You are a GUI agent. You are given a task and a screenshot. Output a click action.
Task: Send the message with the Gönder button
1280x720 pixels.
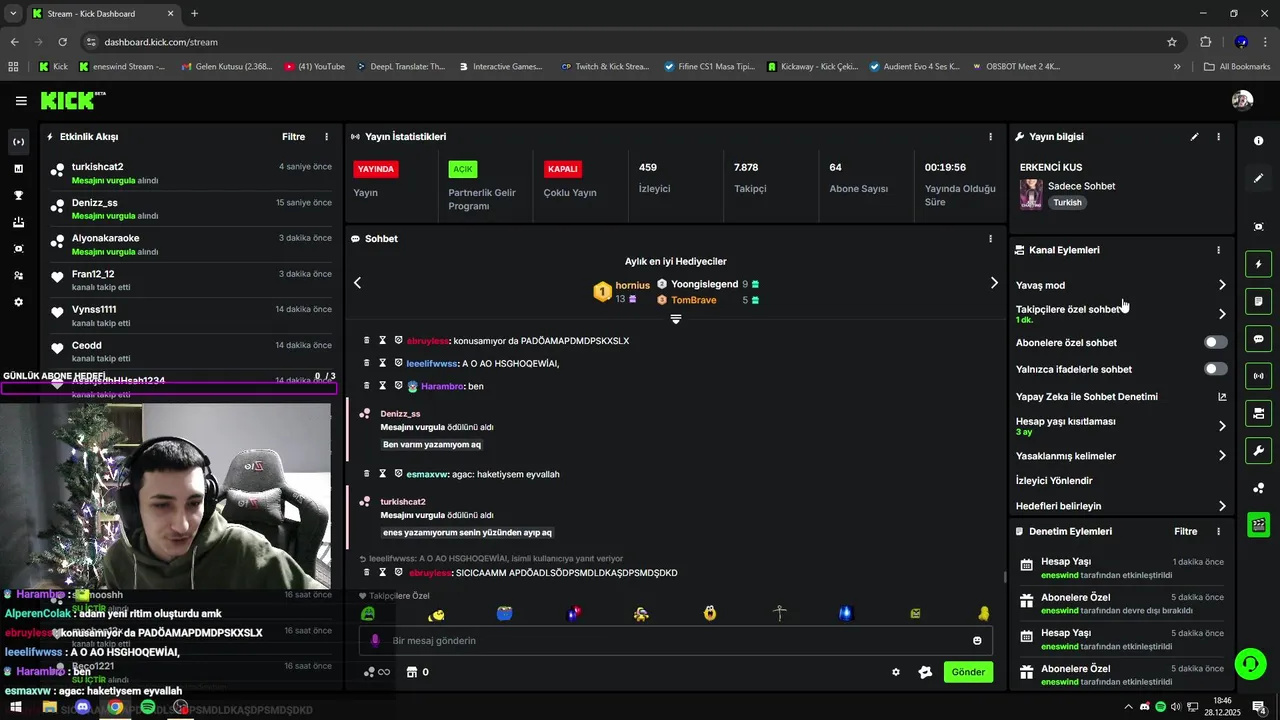[x=968, y=672]
